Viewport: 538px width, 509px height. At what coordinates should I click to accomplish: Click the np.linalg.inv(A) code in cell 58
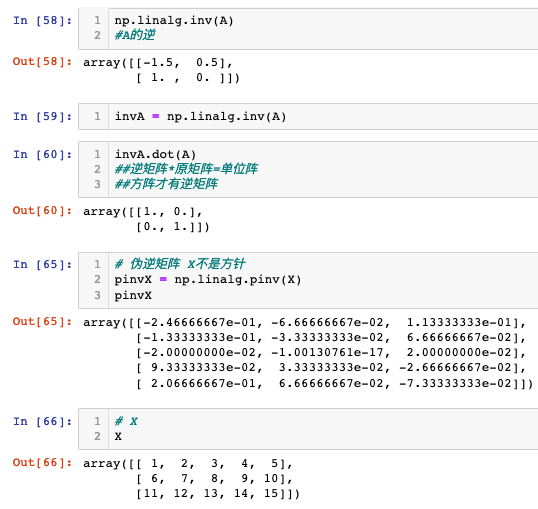pos(174,21)
